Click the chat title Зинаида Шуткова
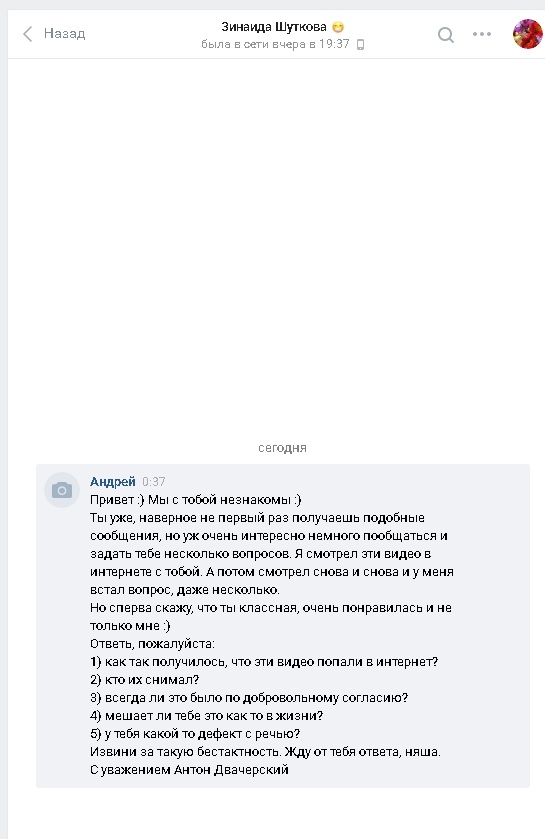545x839 pixels. point(274,26)
